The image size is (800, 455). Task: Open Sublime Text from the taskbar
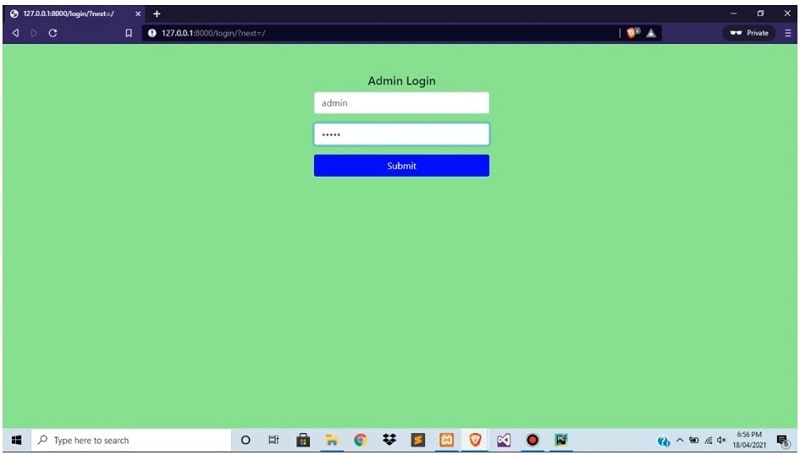(418, 440)
